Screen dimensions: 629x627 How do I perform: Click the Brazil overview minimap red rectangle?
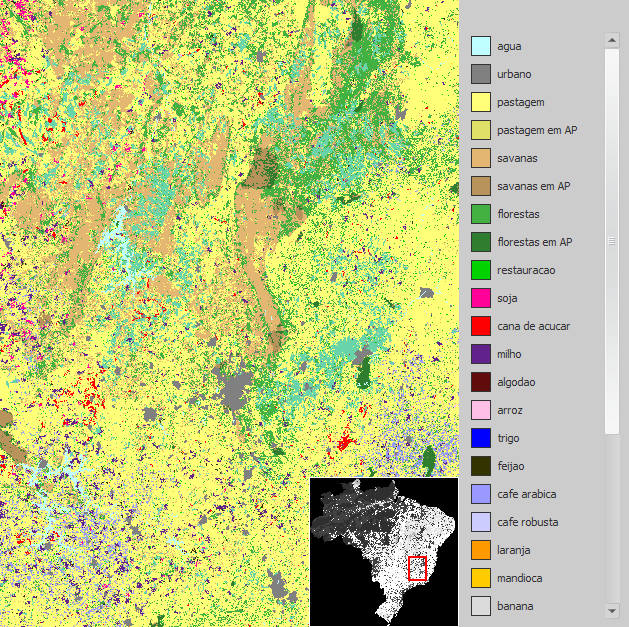coord(418,568)
